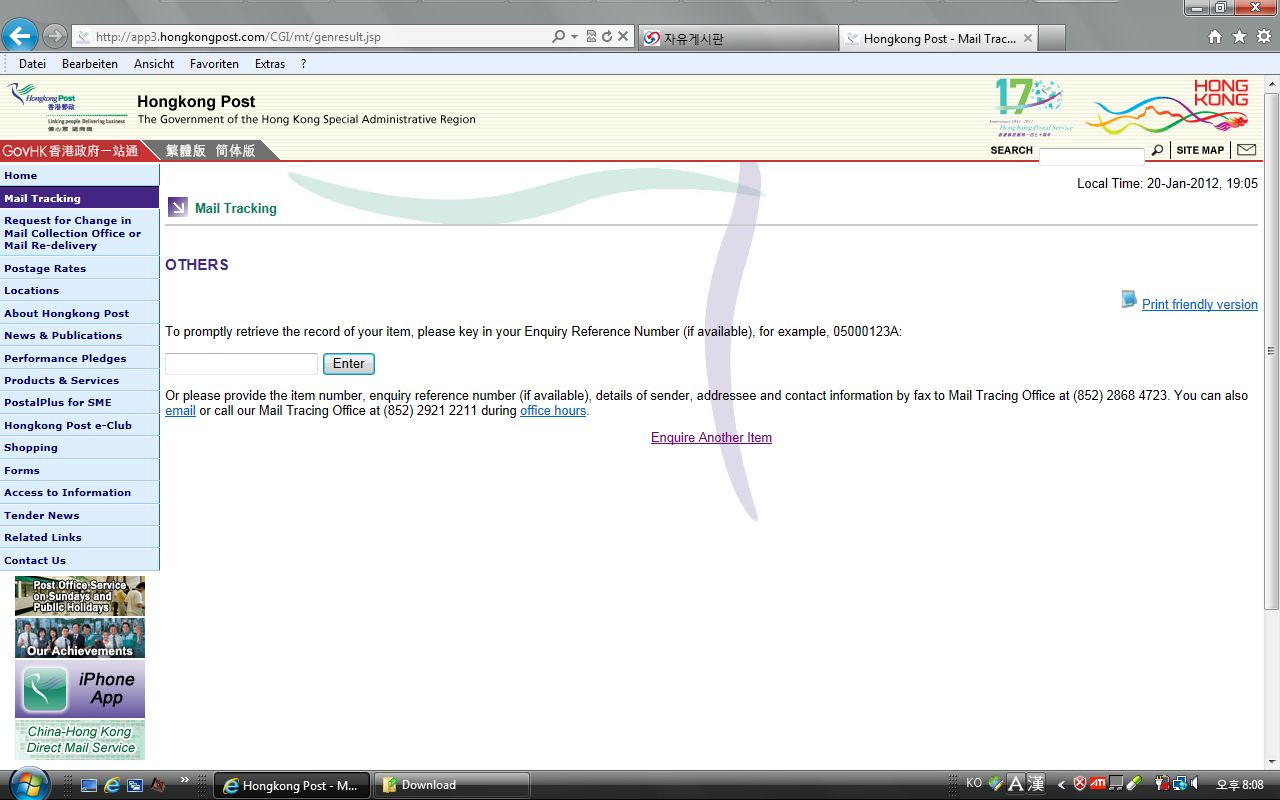Stop loading with the address bar X icon
The width and height of the screenshot is (1280, 800).
pyautogui.click(x=622, y=37)
